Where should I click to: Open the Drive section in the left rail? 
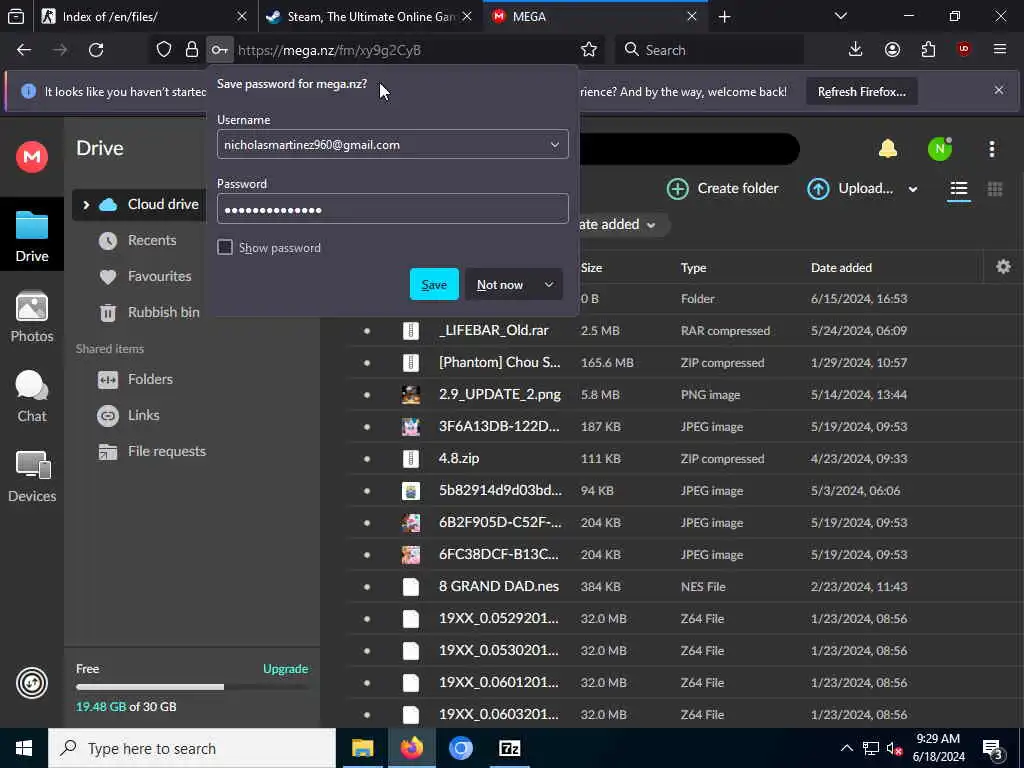tap(31, 236)
